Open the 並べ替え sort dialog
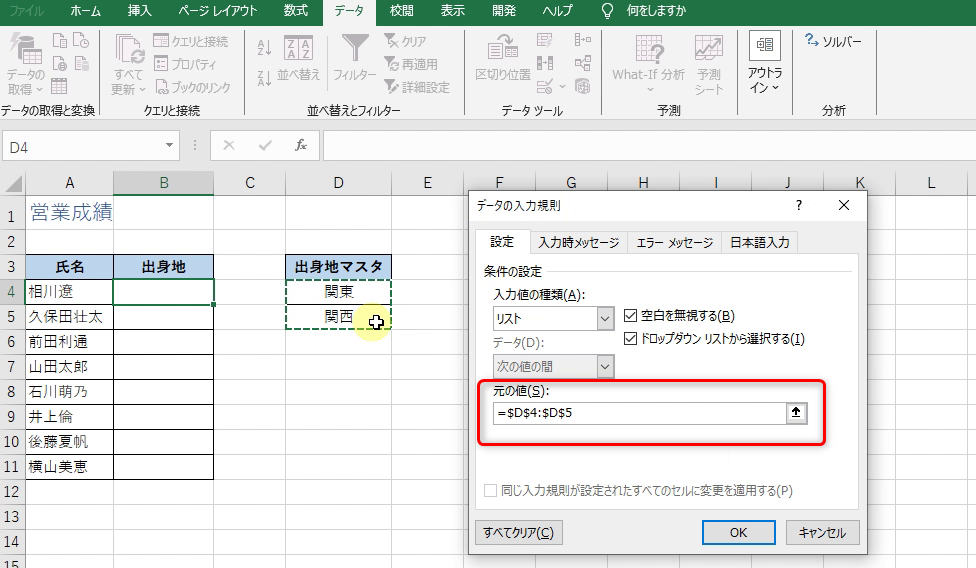The image size is (976, 568). pos(298,58)
